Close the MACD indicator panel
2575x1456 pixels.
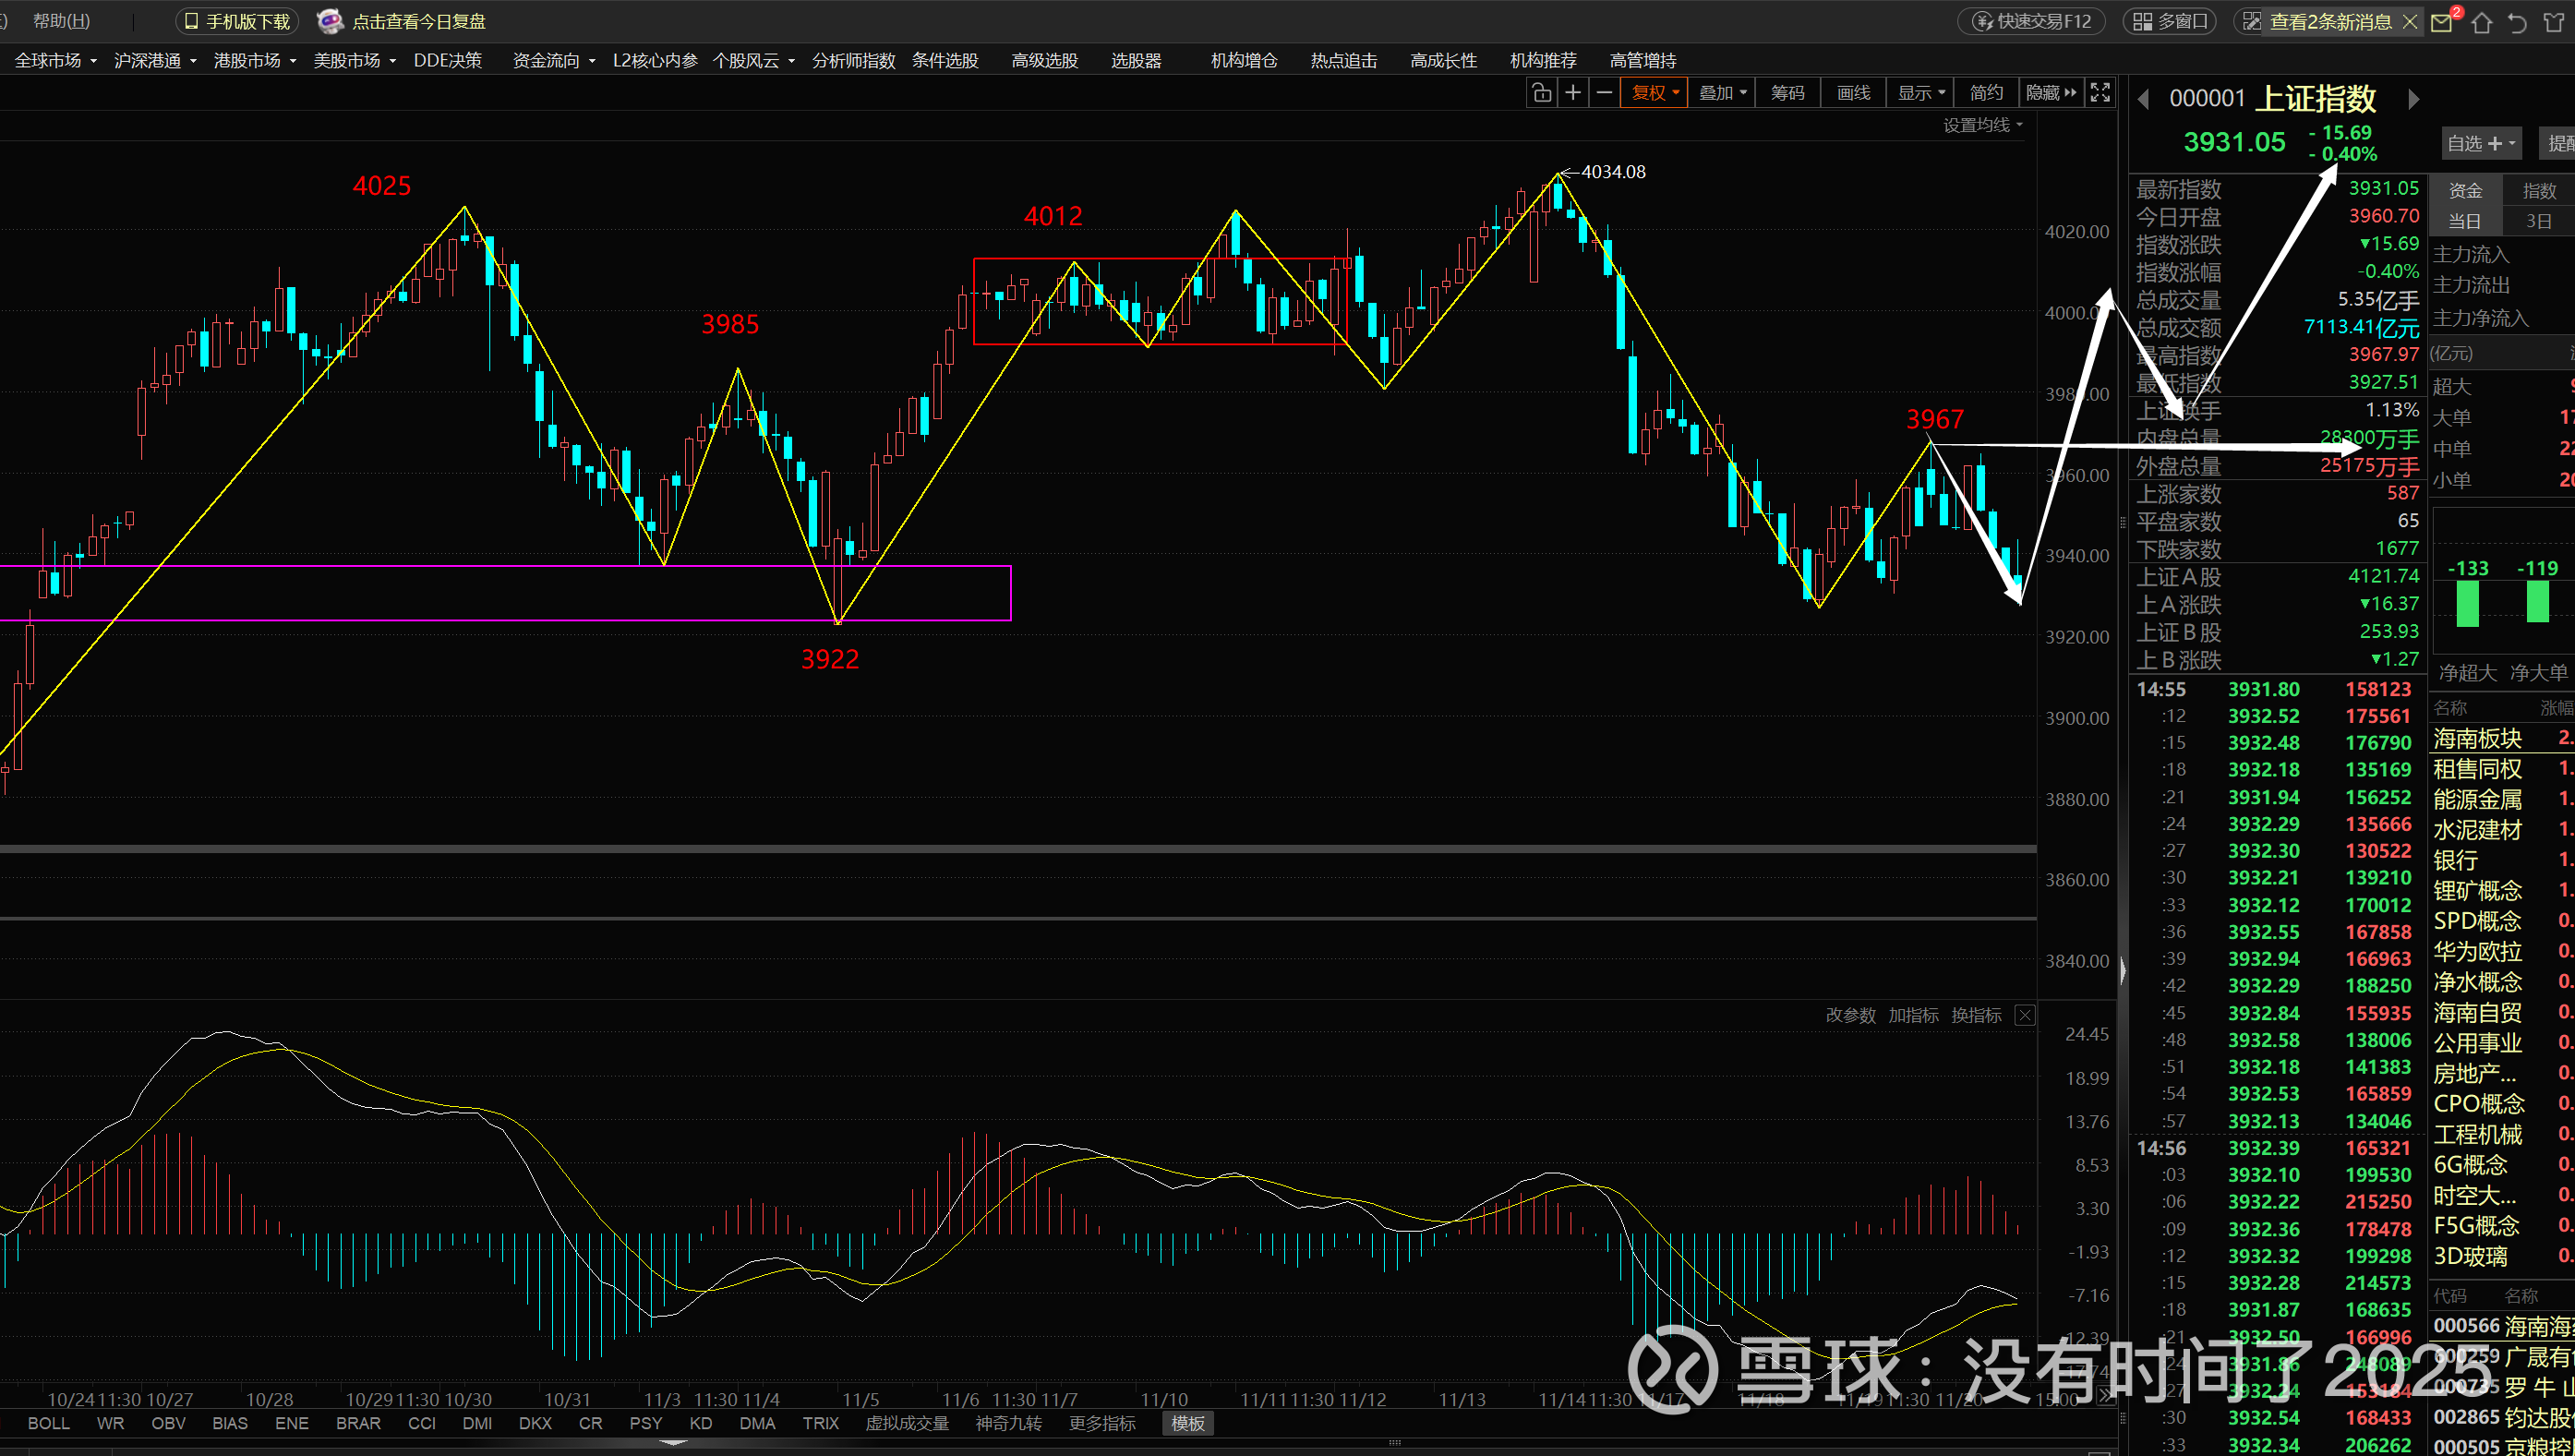[2024, 1015]
